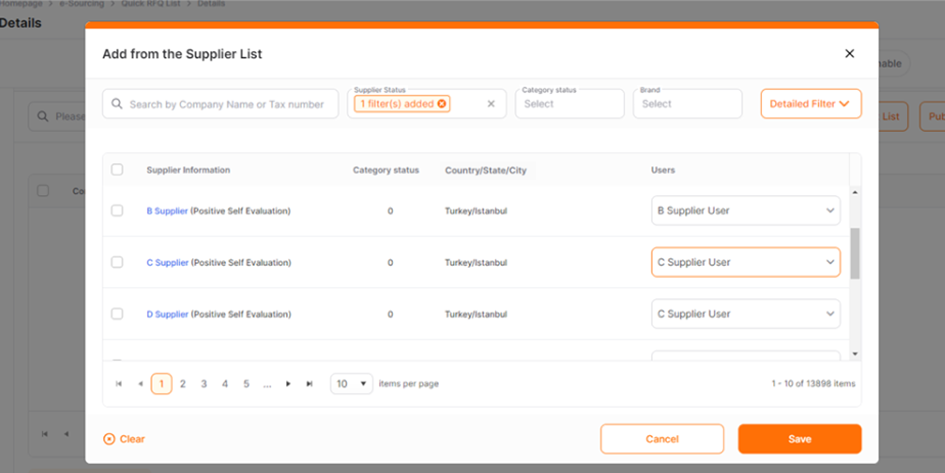
Task: Select page 1 in the pager
Action: click(161, 384)
